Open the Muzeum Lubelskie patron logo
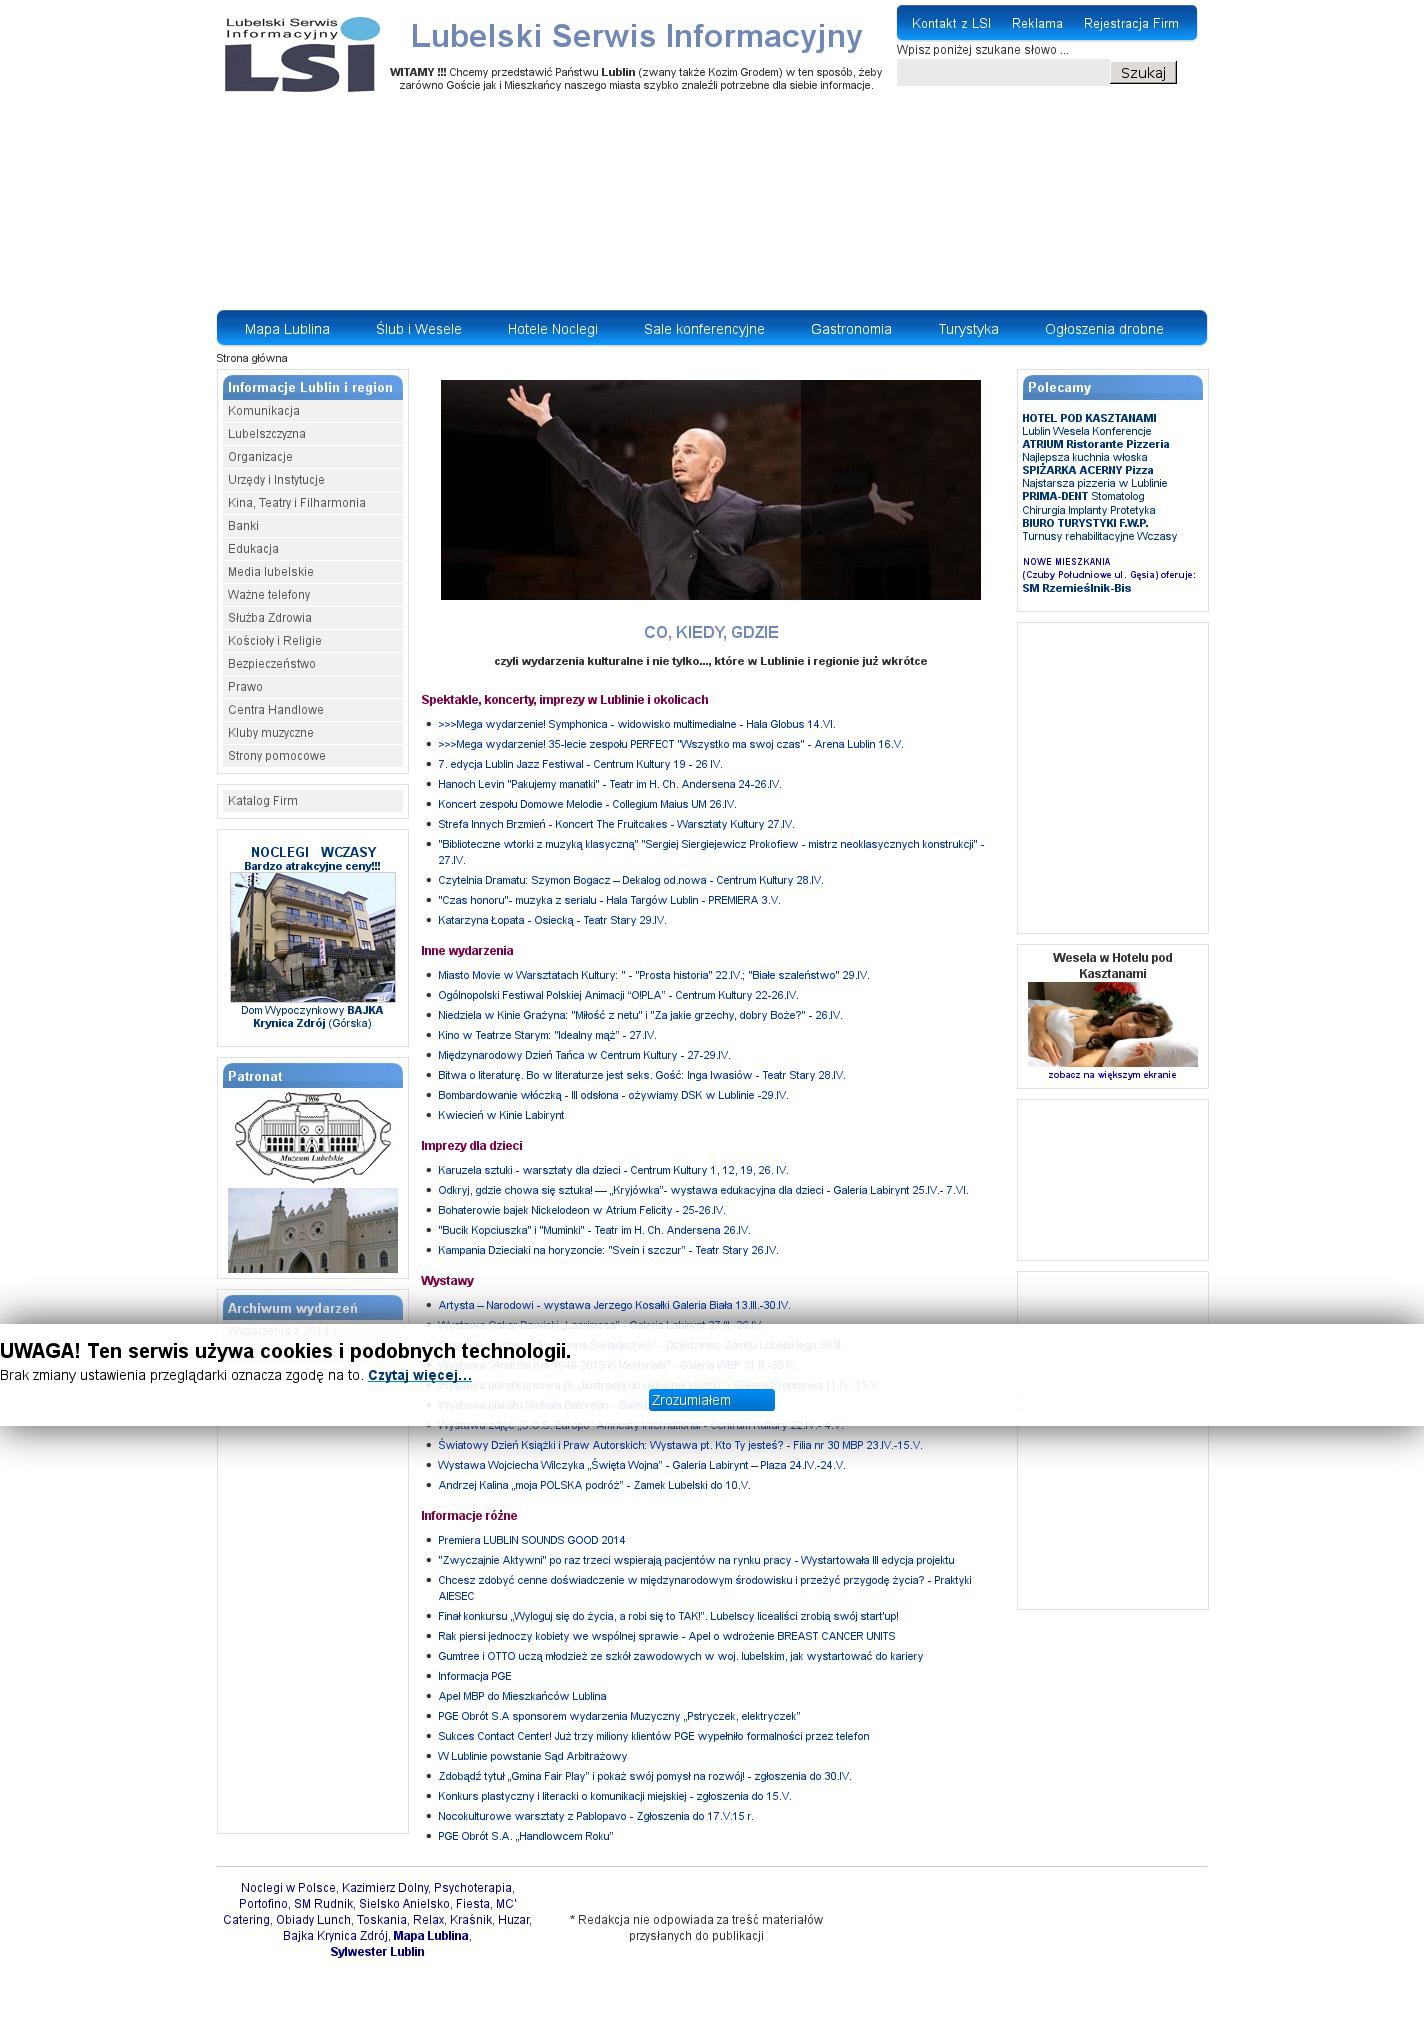Image resolution: width=1424 pixels, height=2017 pixels. [x=311, y=1136]
